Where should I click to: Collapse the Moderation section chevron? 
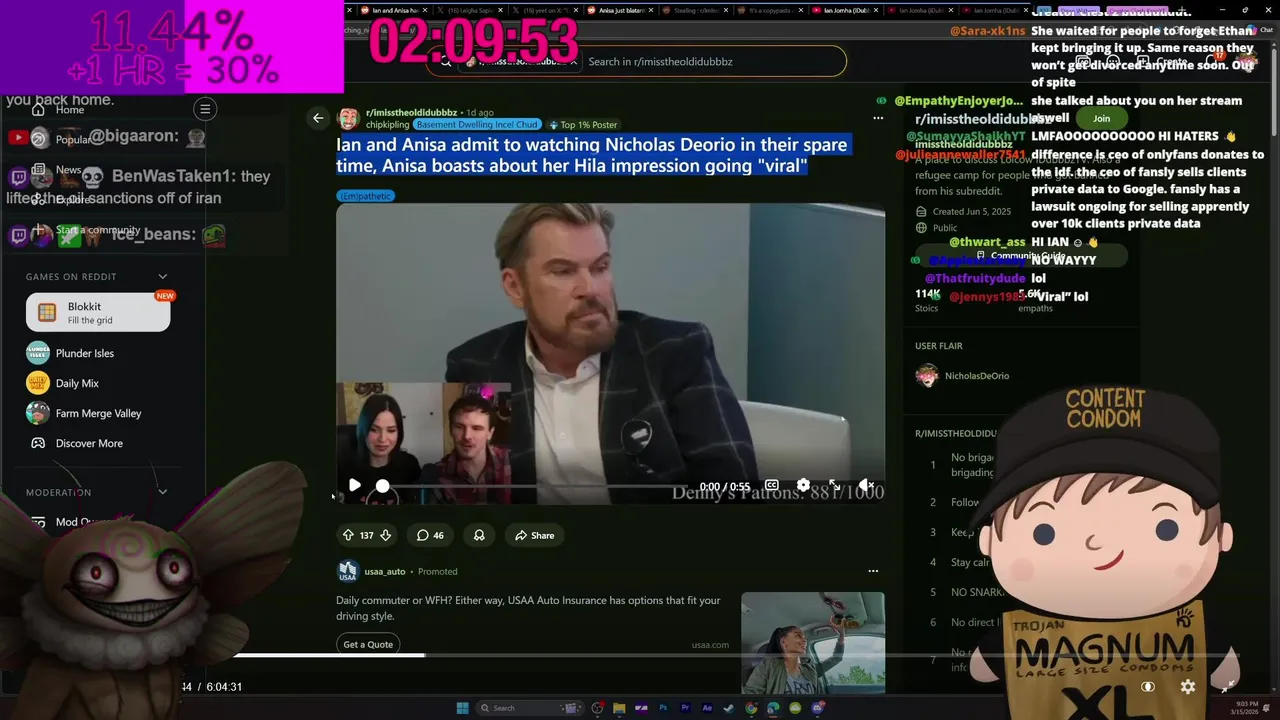pos(162,492)
